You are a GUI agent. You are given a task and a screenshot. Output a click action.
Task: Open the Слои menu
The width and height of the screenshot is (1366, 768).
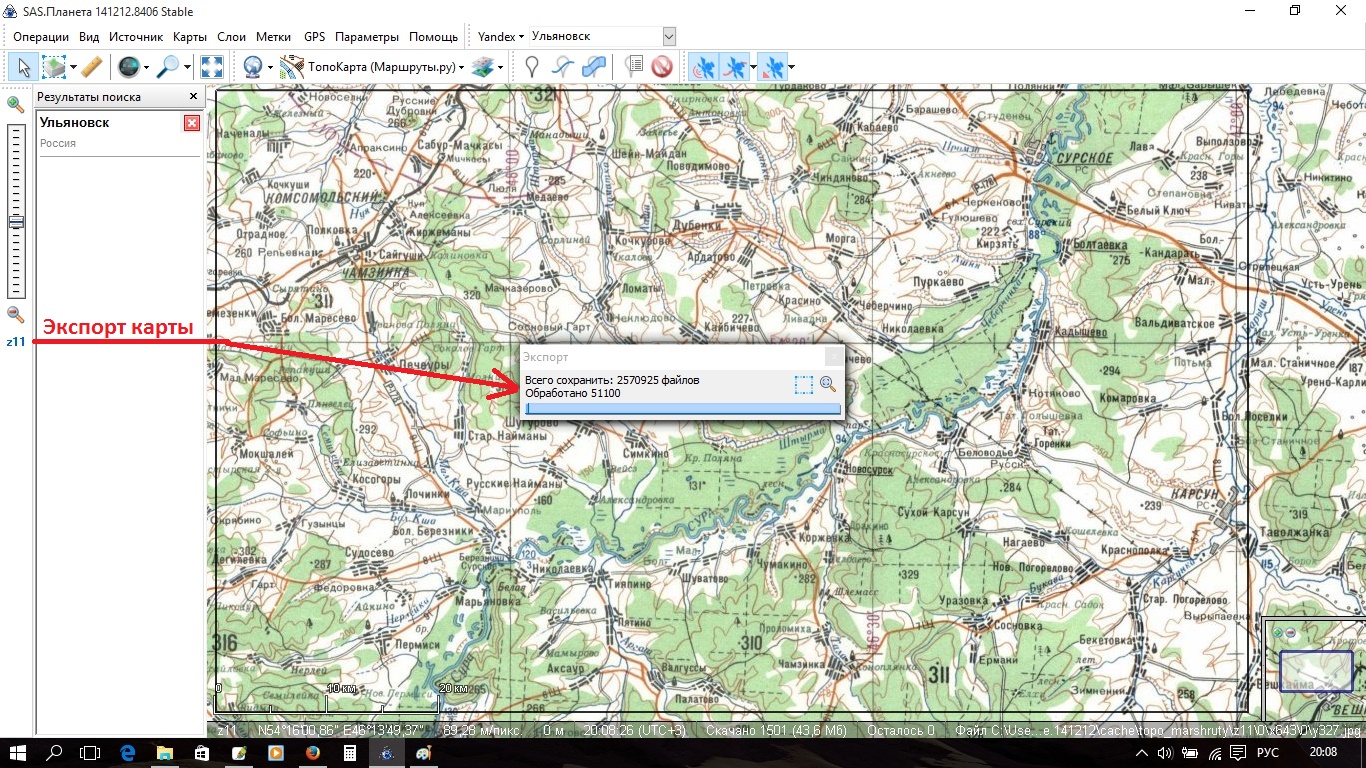(231, 37)
